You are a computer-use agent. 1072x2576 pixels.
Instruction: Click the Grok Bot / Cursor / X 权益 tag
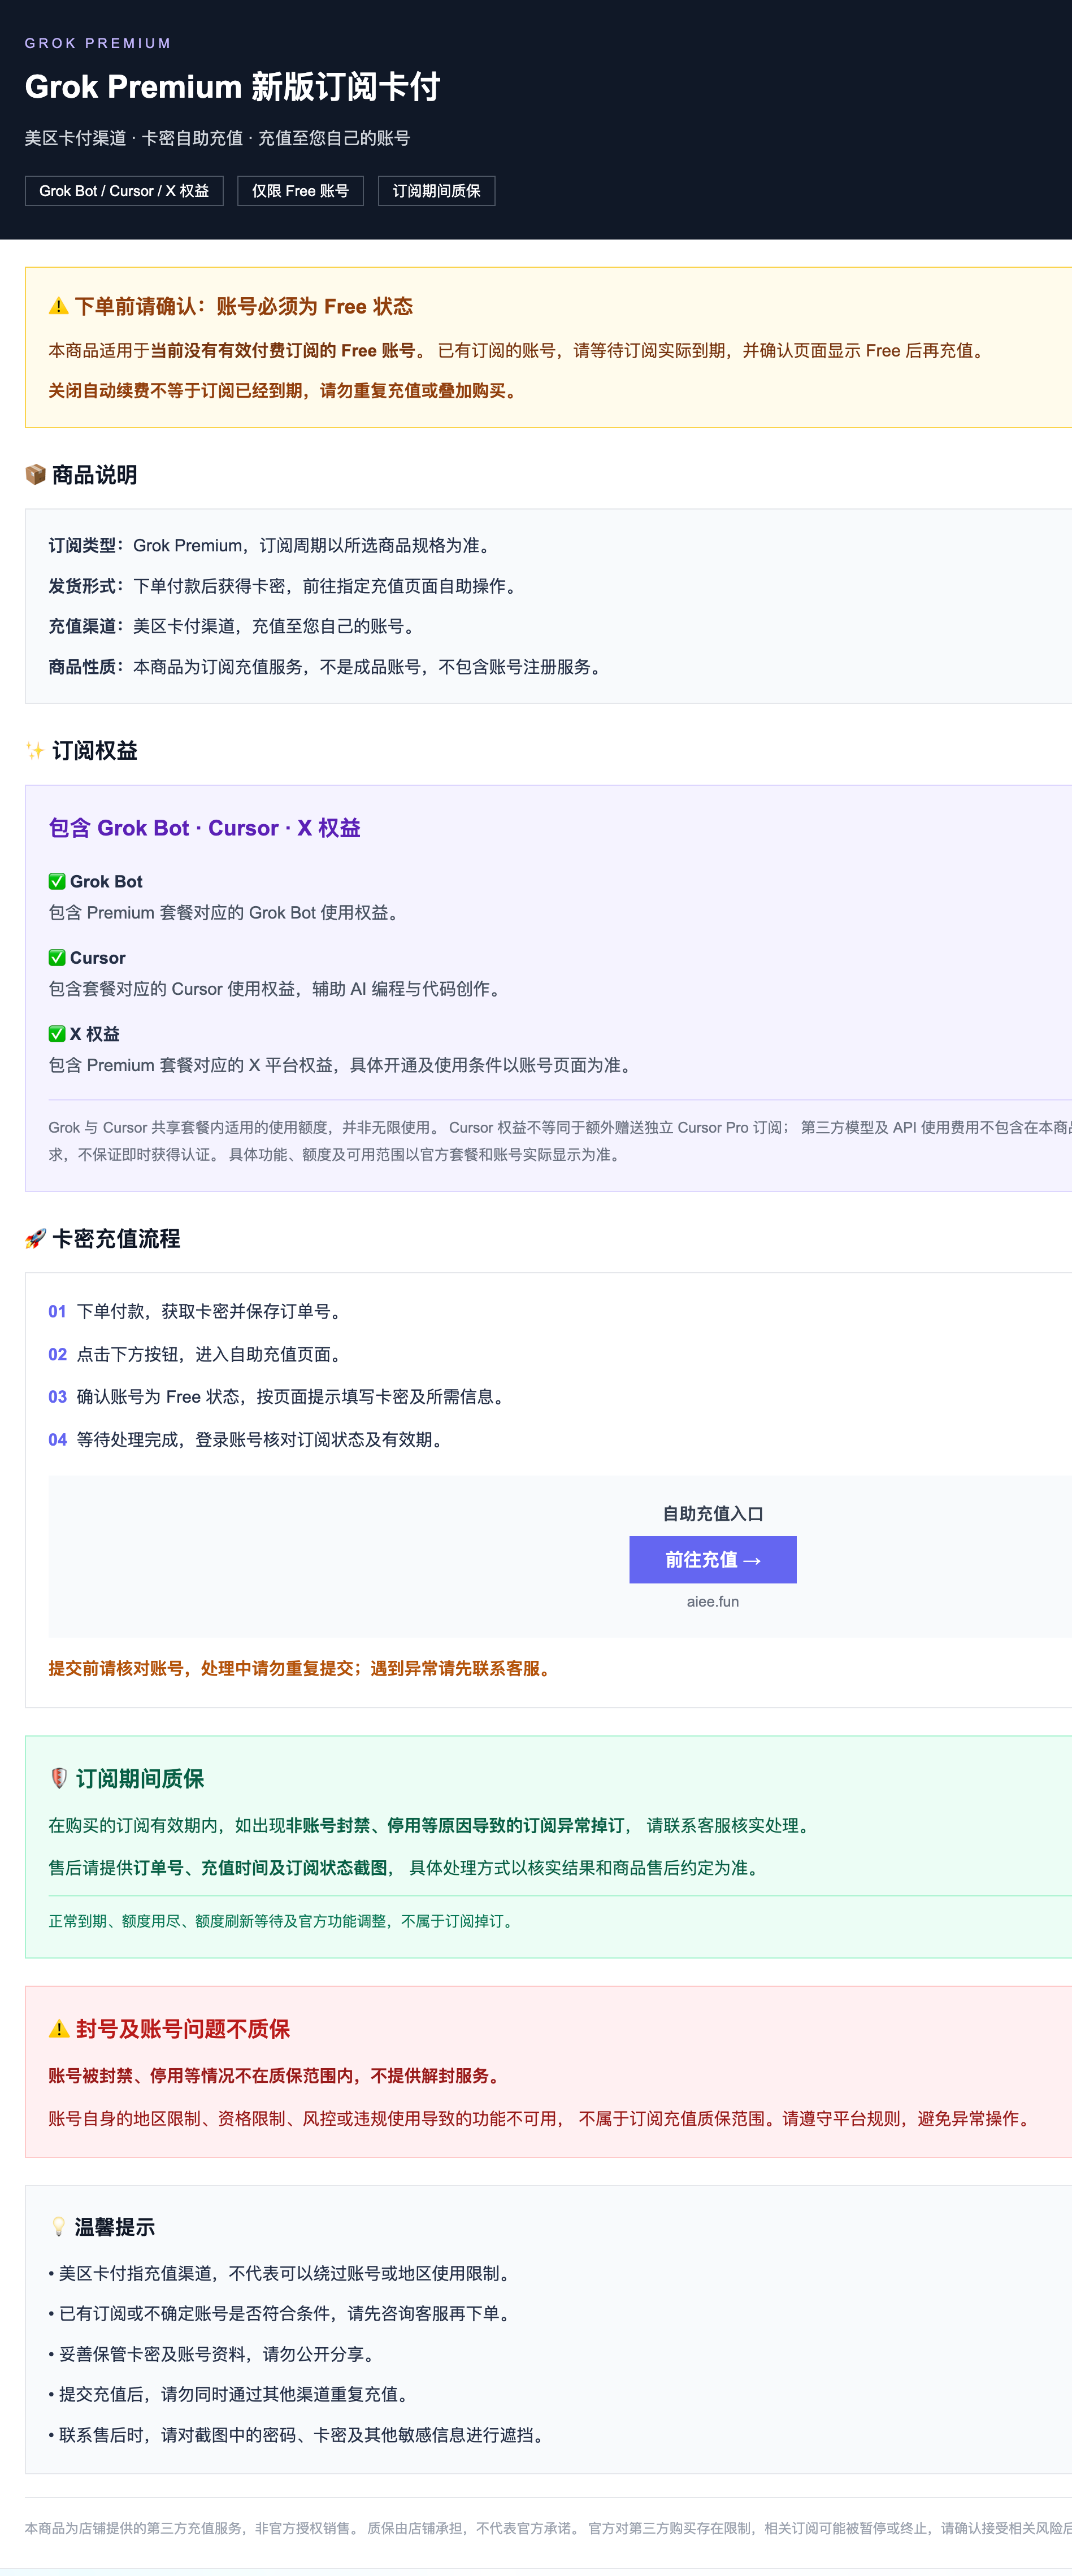[x=124, y=191]
